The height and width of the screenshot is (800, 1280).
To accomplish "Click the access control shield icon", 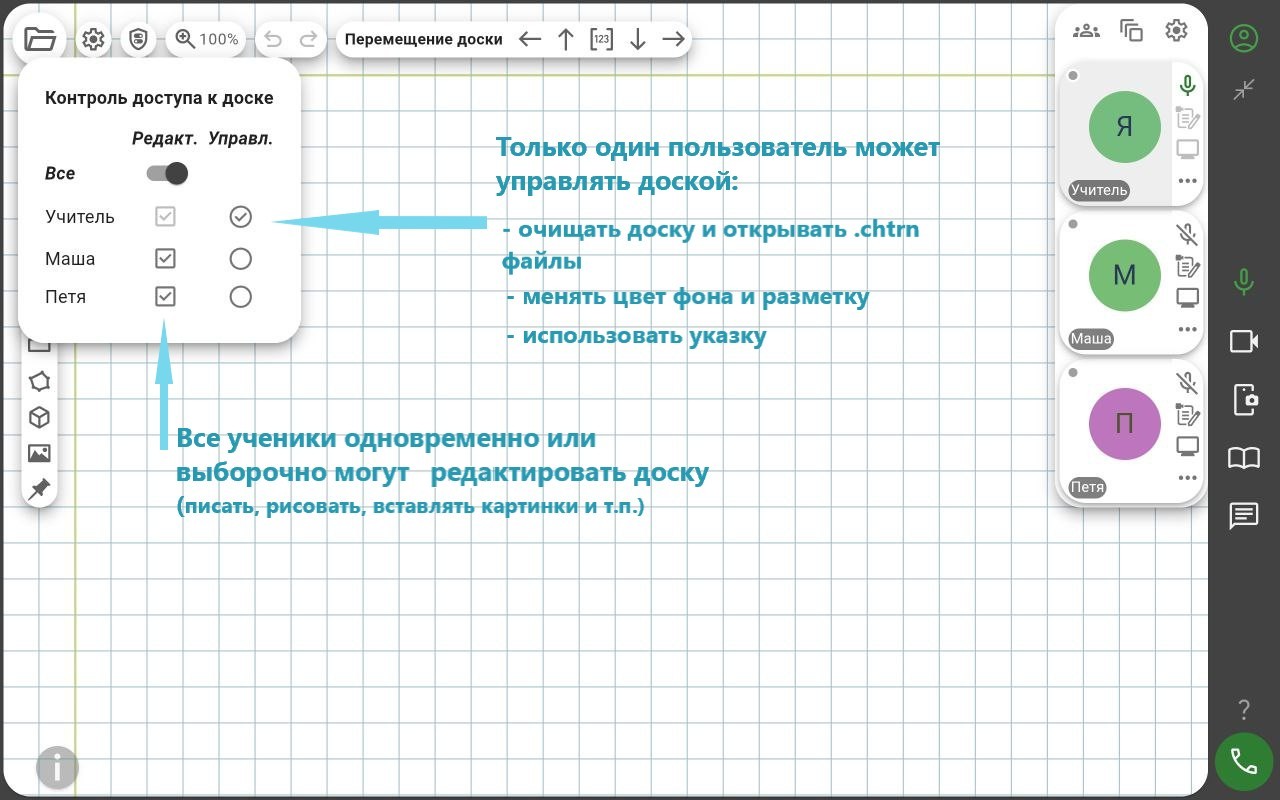I will click(138, 39).
